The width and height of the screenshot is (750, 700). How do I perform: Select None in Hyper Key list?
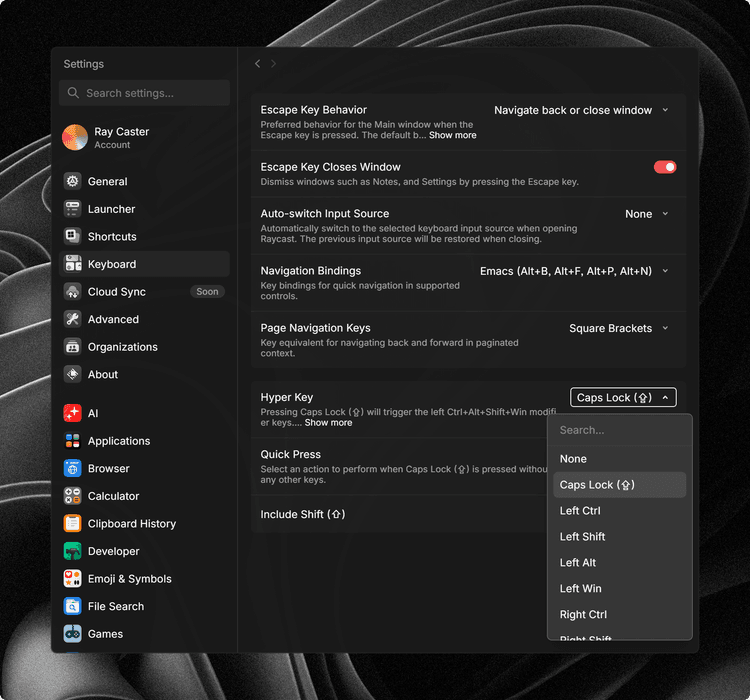(619, 459)
